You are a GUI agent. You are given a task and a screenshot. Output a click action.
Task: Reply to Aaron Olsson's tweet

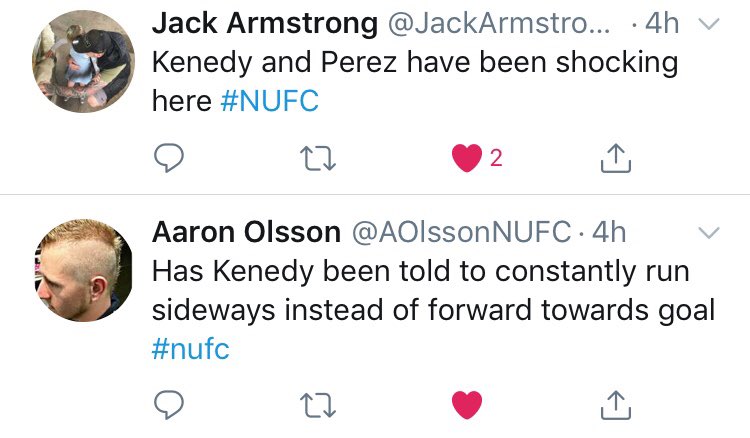168,405
